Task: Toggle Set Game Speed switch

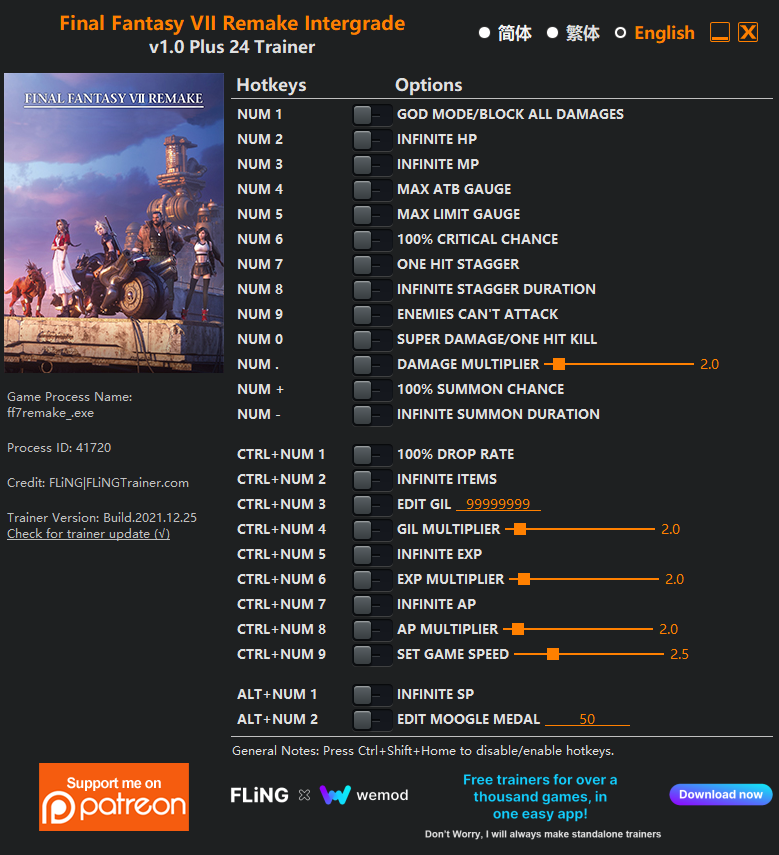Action: coord(372,655)
